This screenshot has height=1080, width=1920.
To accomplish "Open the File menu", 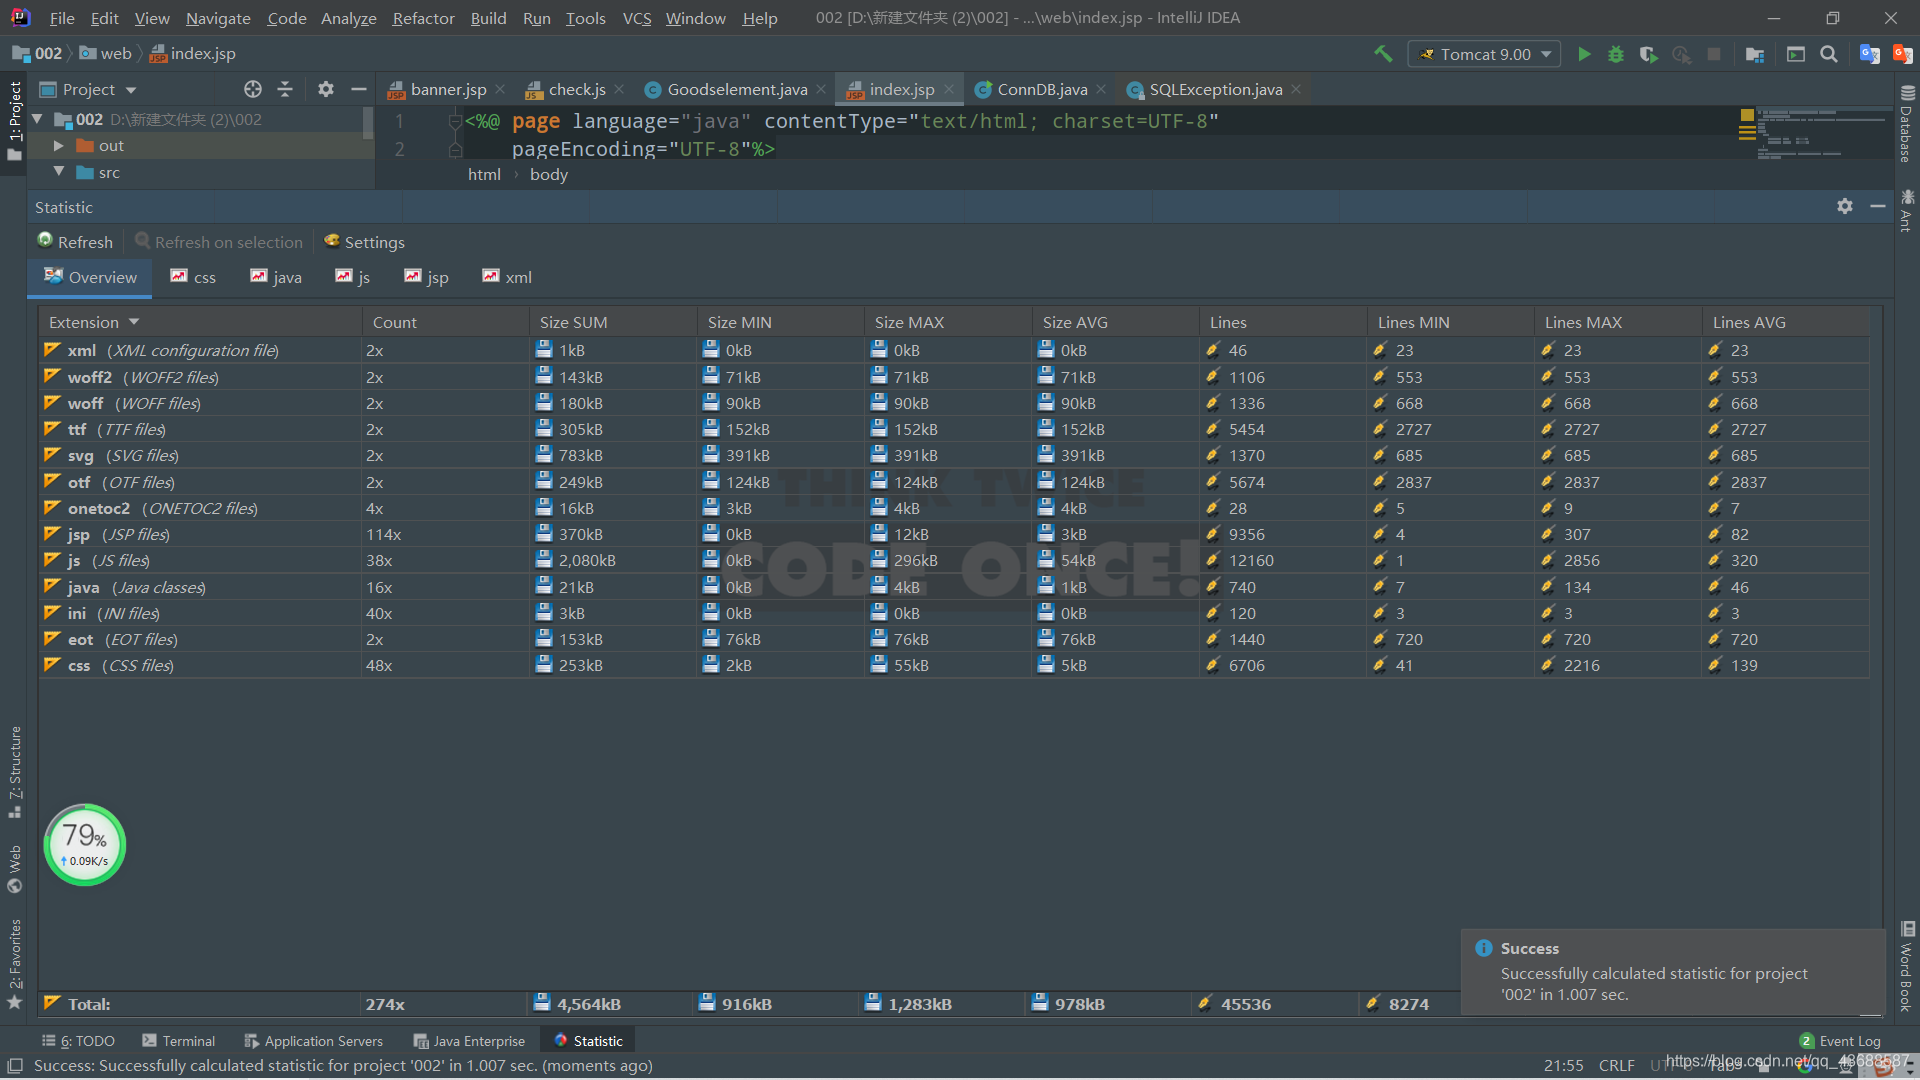I will [62, 18].
